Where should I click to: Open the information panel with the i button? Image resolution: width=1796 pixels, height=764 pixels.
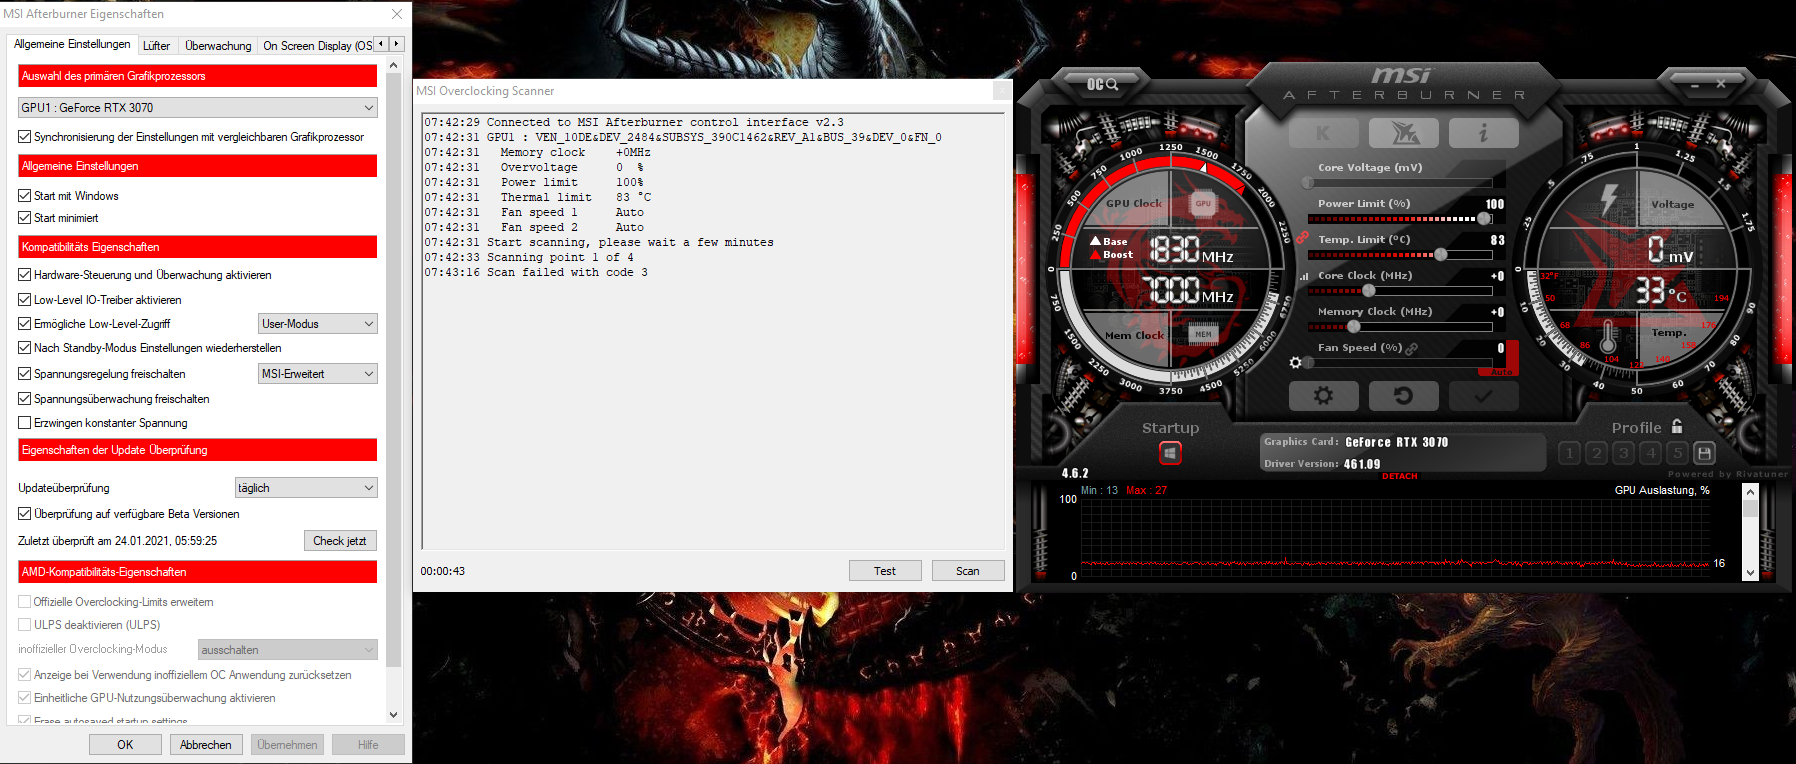coord(1483,133)
